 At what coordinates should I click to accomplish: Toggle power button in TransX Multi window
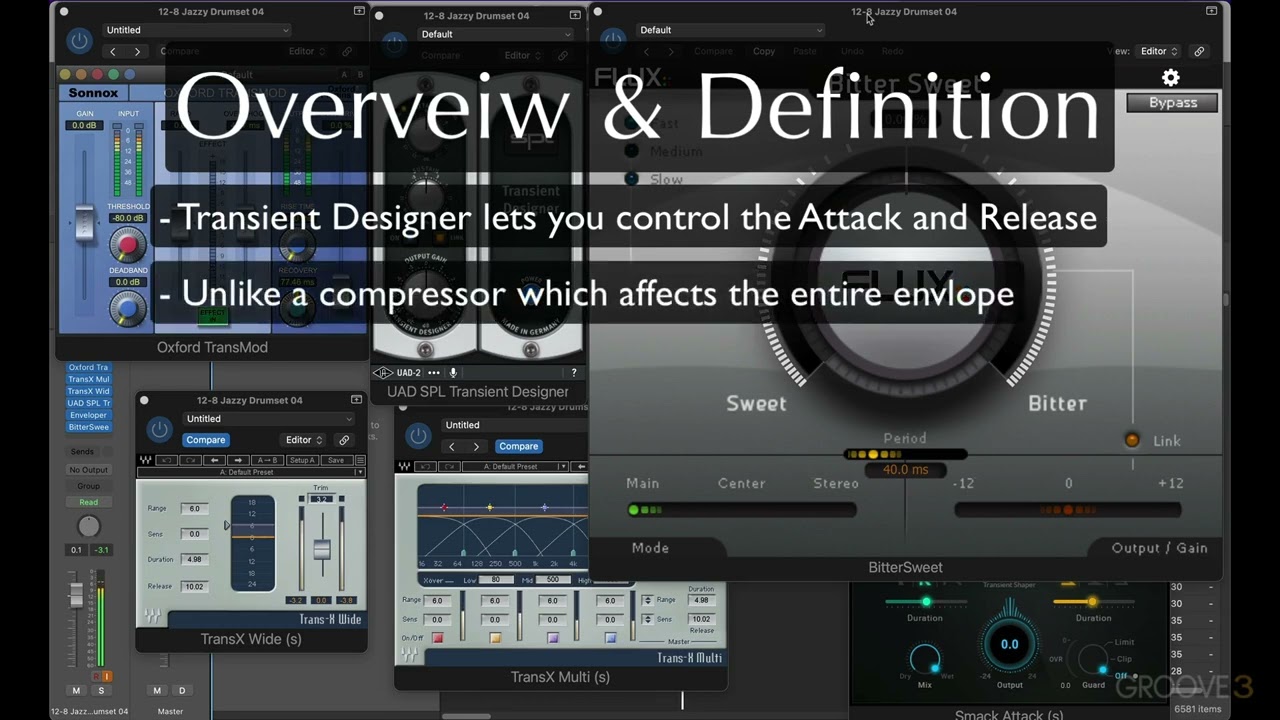pyautogui.click(x=418, y=435)
